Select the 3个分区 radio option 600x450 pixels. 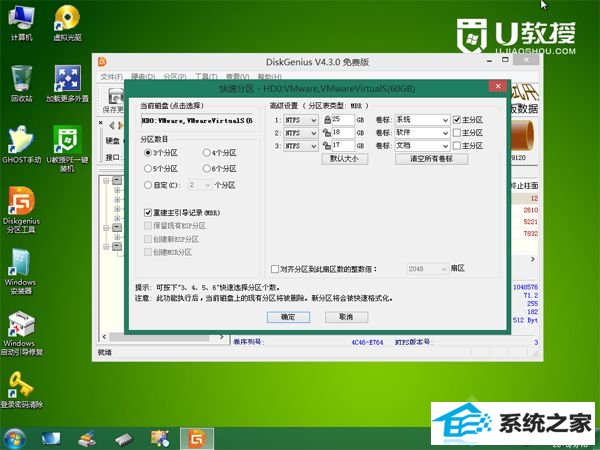pos(161,153)
